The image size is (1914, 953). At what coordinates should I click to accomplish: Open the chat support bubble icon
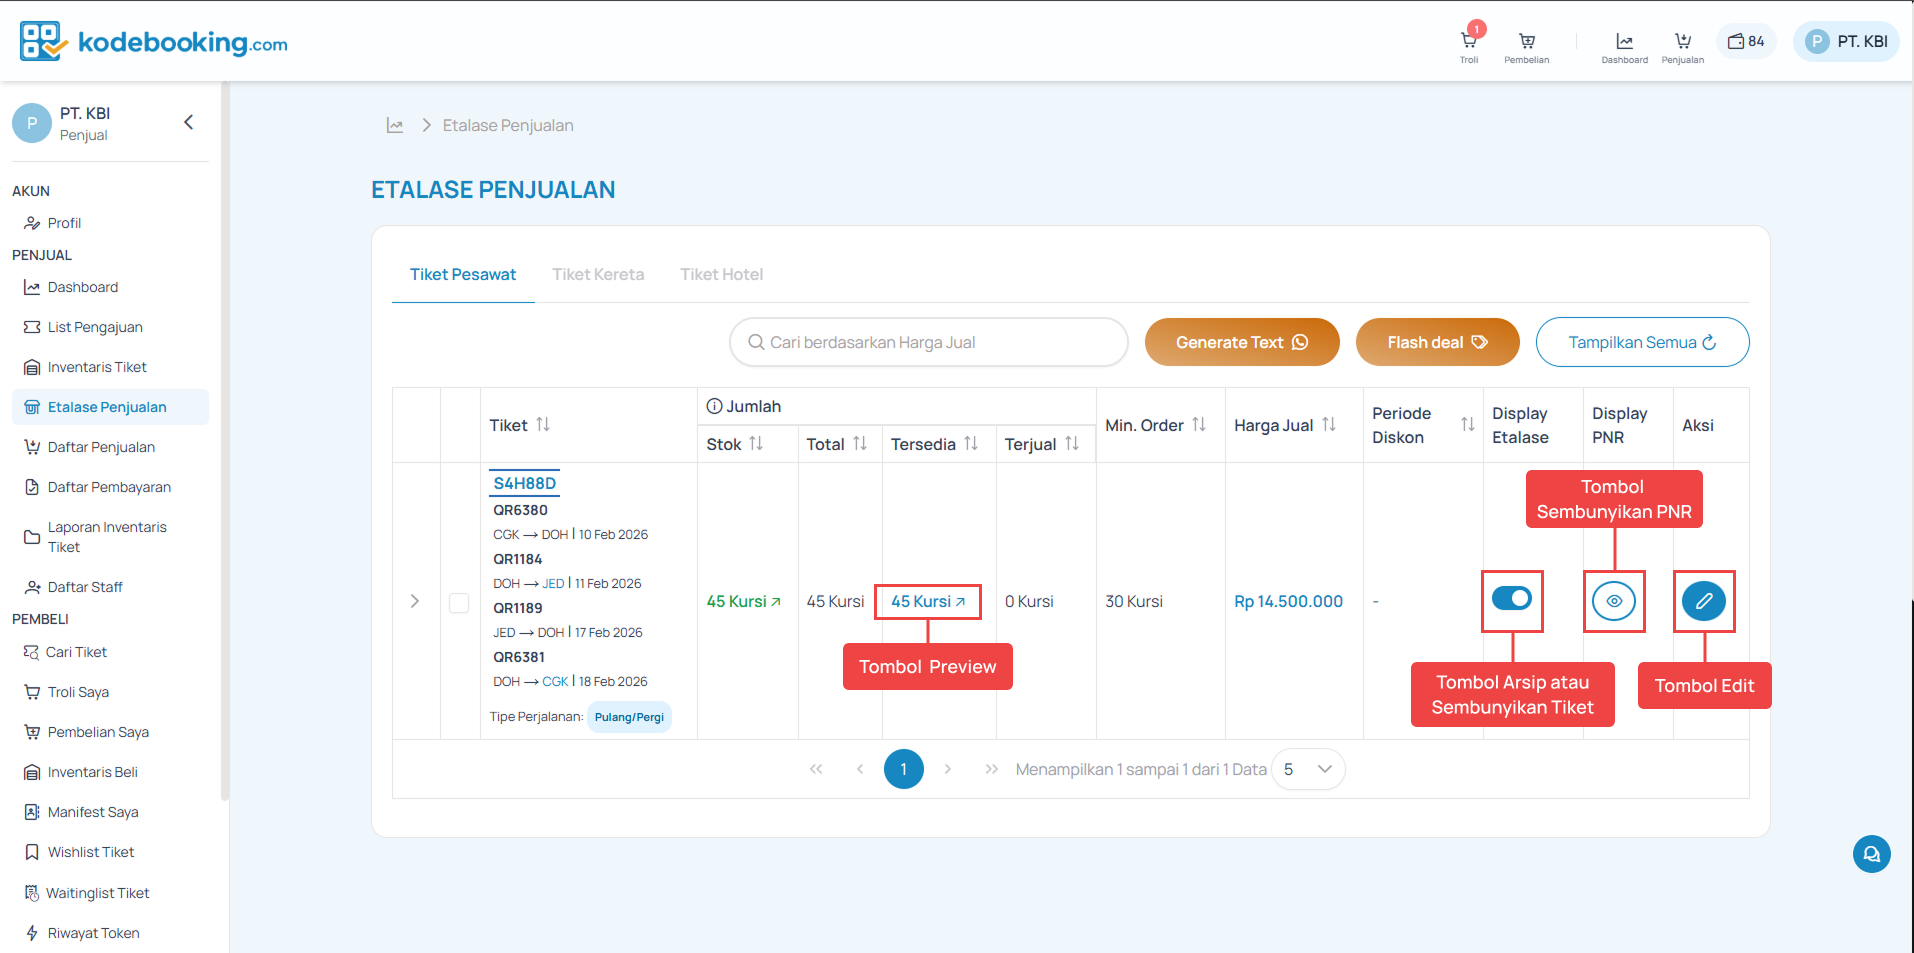(x=1871, y=854)
